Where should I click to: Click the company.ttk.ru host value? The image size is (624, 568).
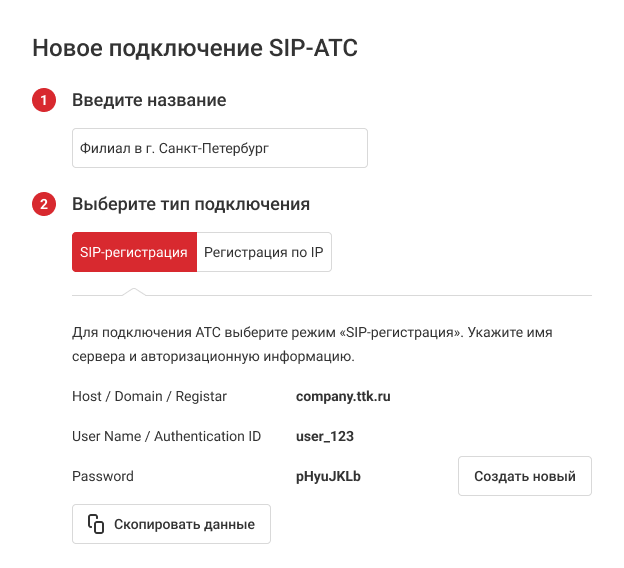pyautogui.click(x=343, y=397)
